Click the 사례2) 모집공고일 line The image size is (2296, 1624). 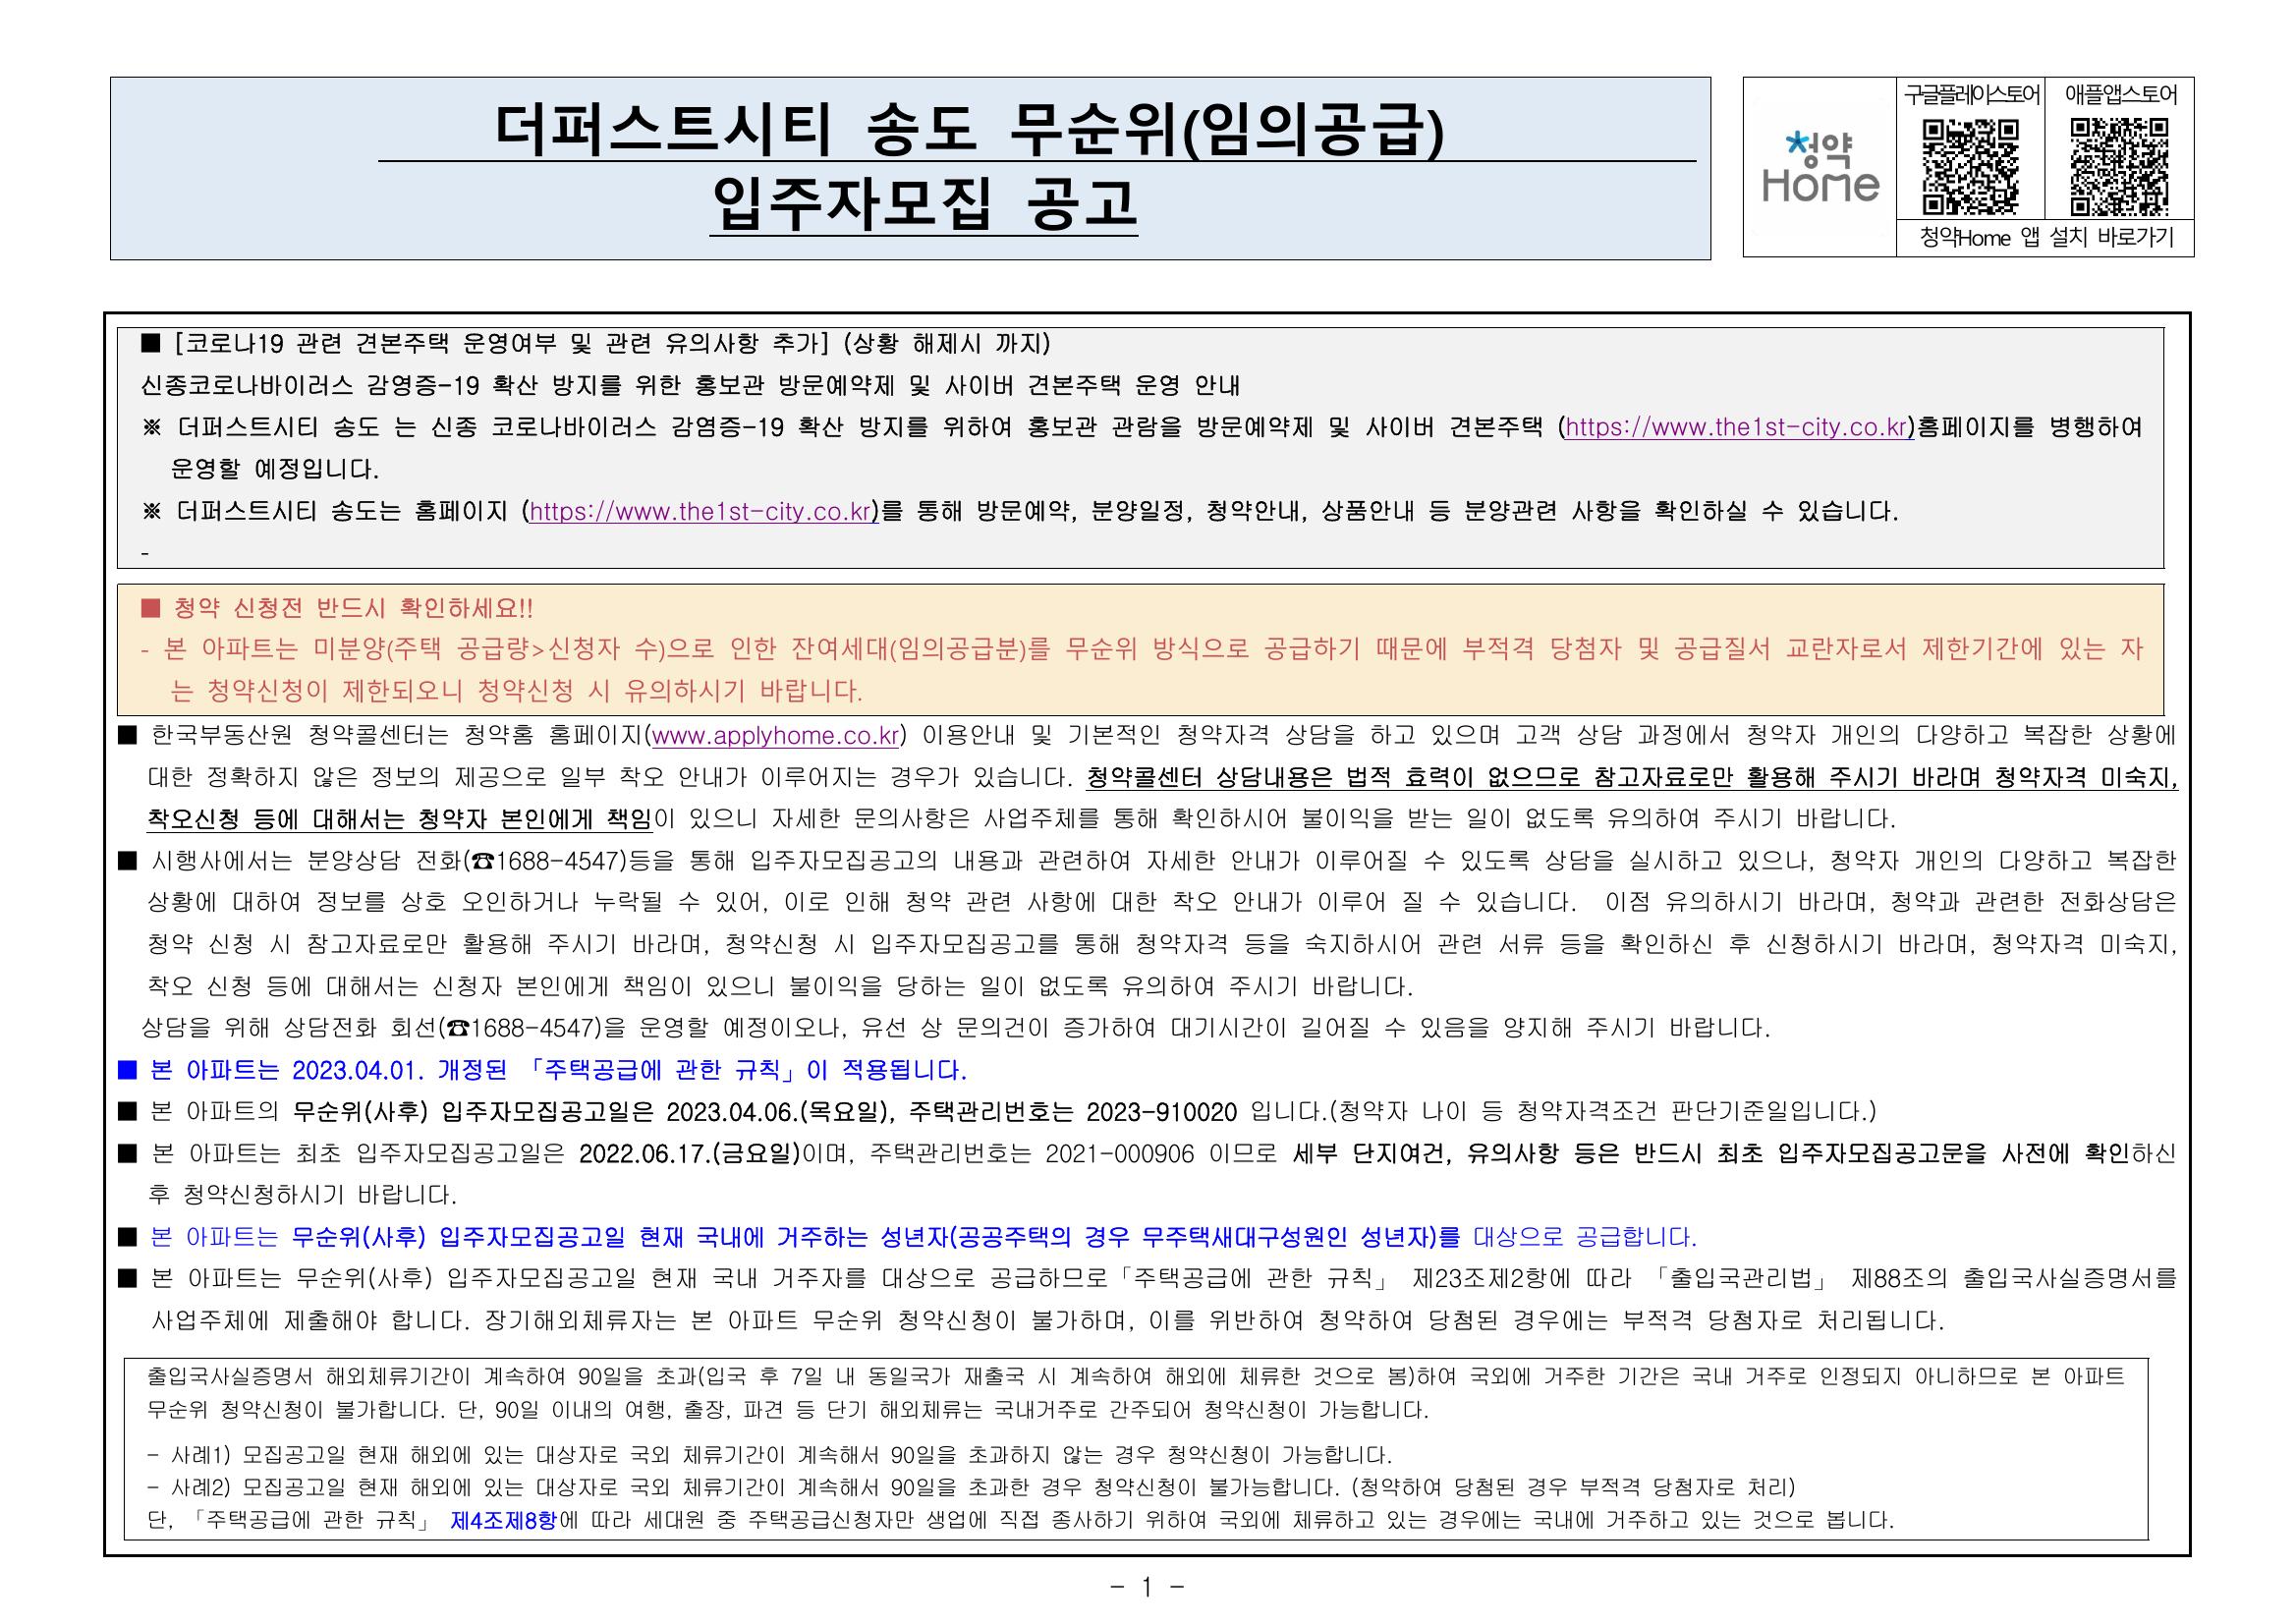971,1487
